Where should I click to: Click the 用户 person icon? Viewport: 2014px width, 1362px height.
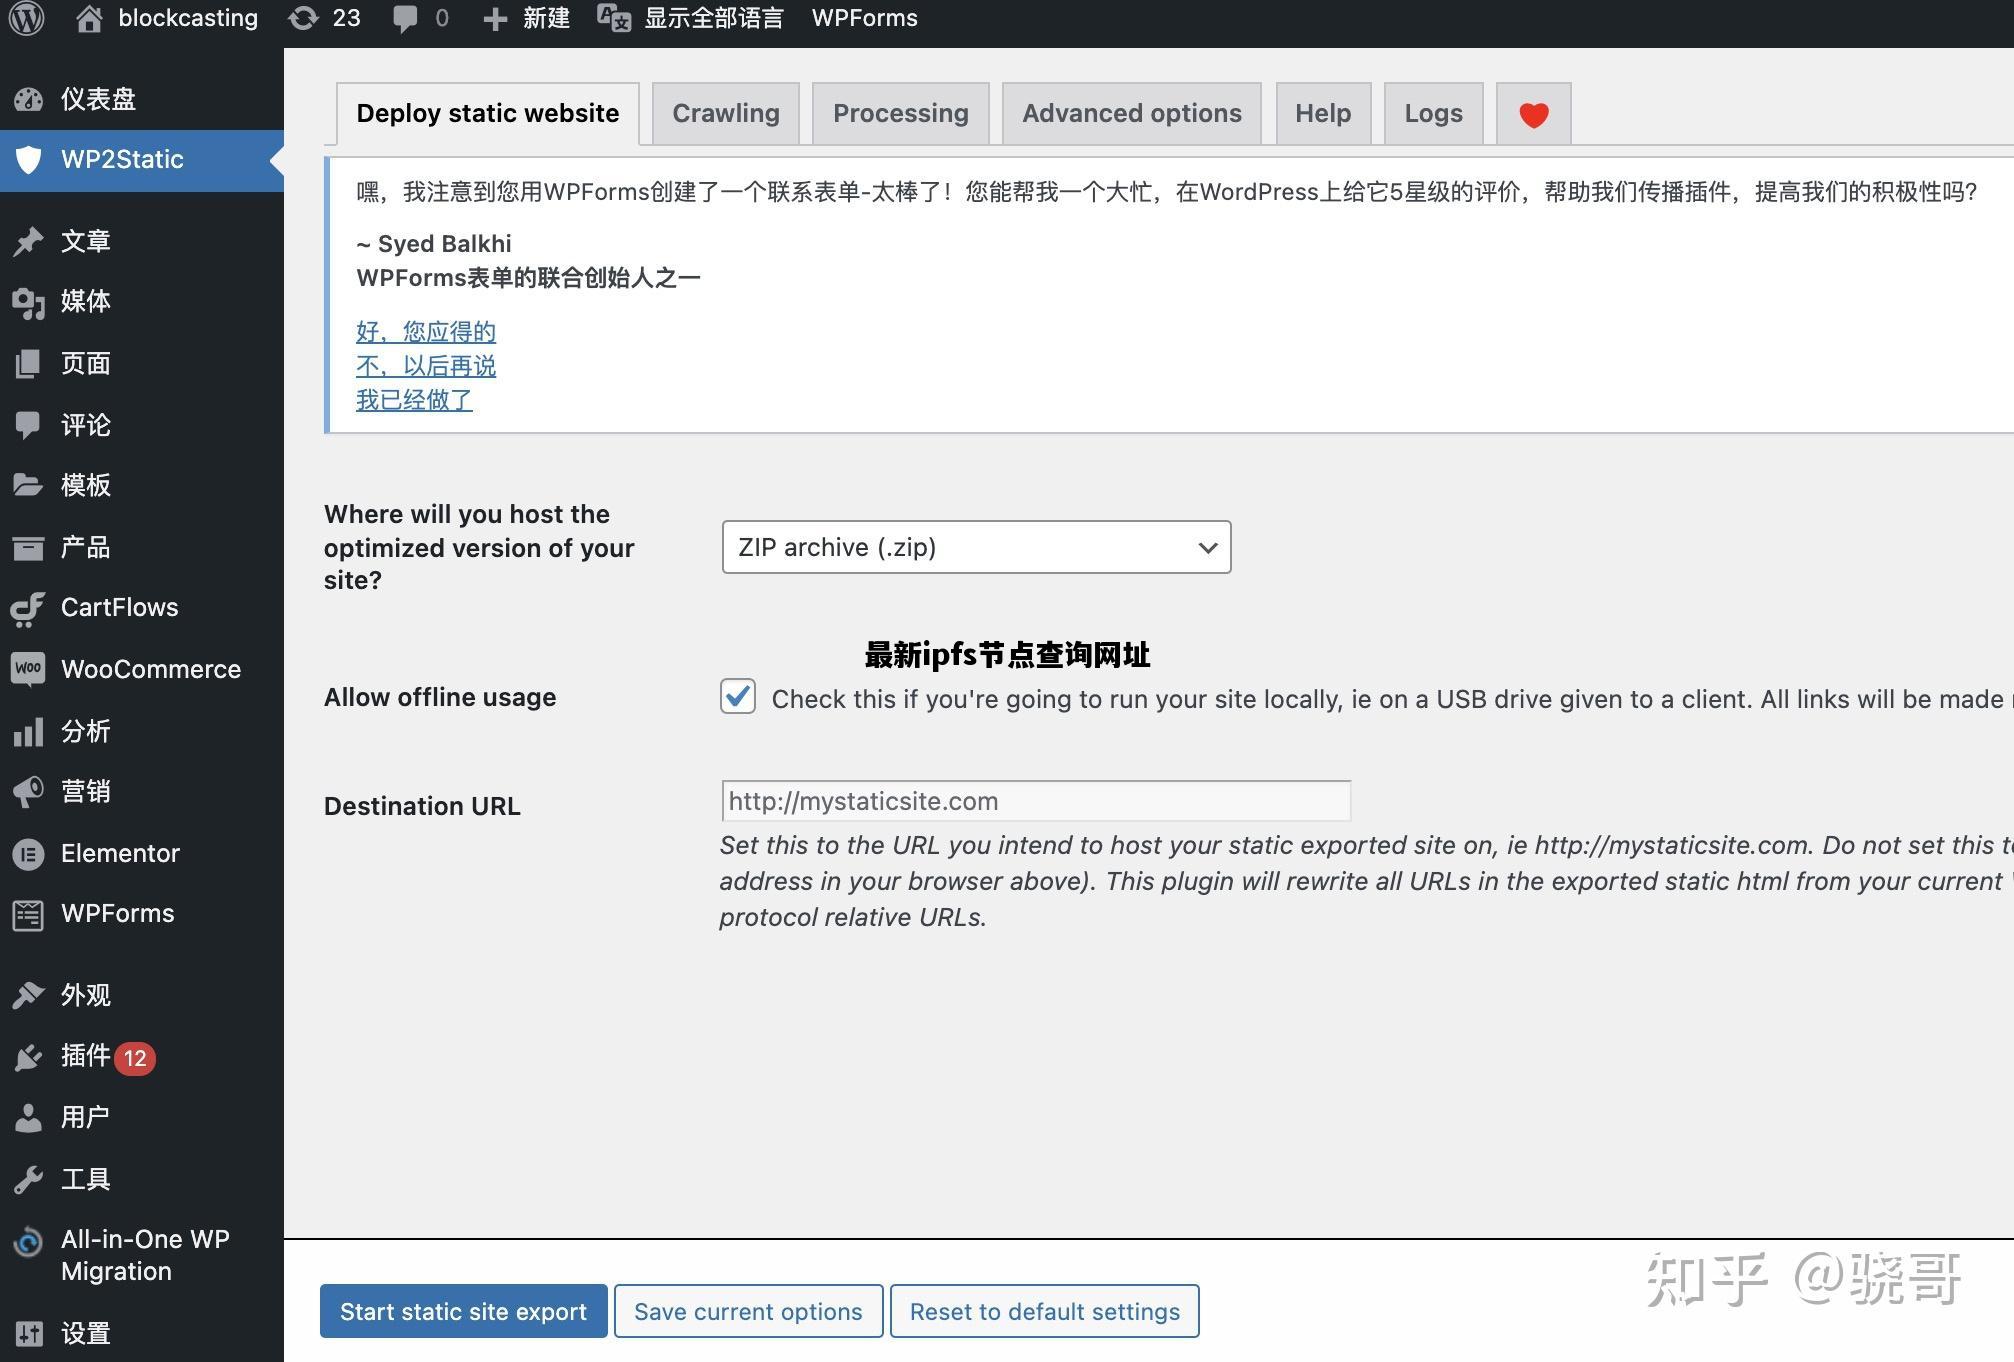point(28,1118)
